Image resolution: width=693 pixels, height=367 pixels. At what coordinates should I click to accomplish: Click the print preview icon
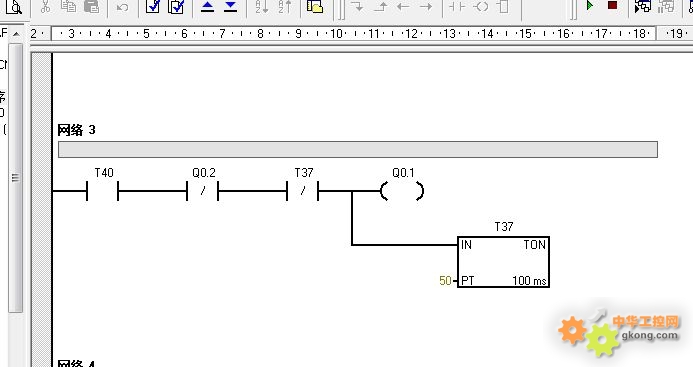[14, 6]
